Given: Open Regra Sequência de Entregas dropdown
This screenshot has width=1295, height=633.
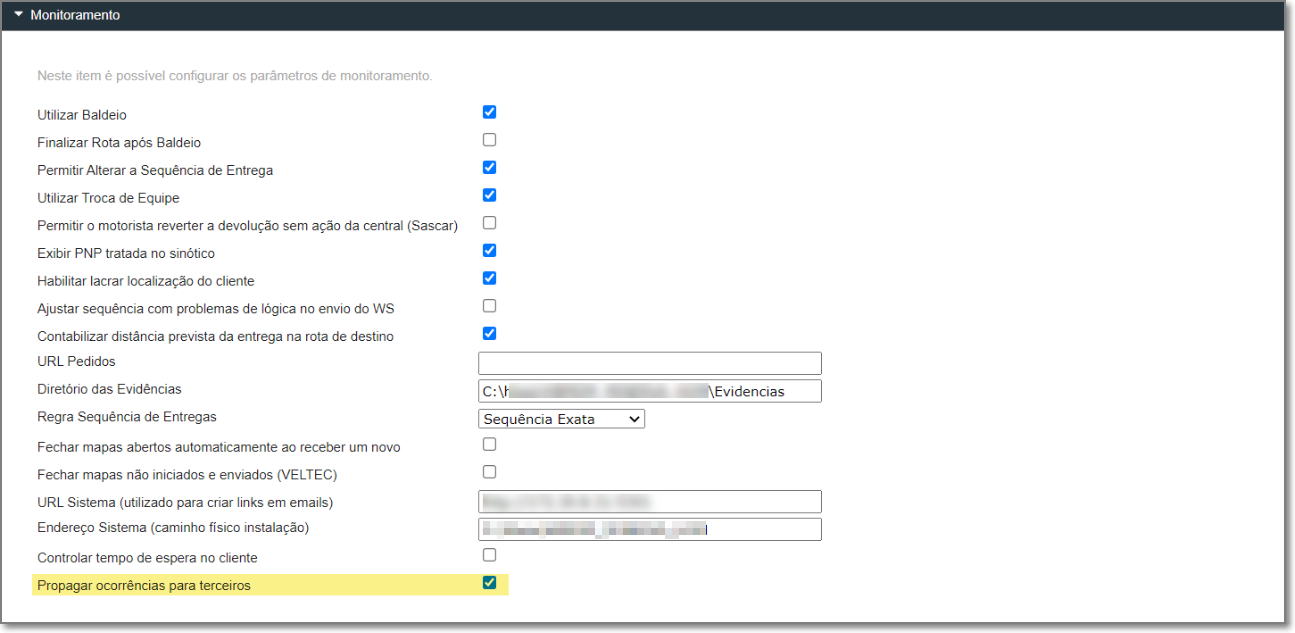Looking at the screenshot, I should pos(562,419).
